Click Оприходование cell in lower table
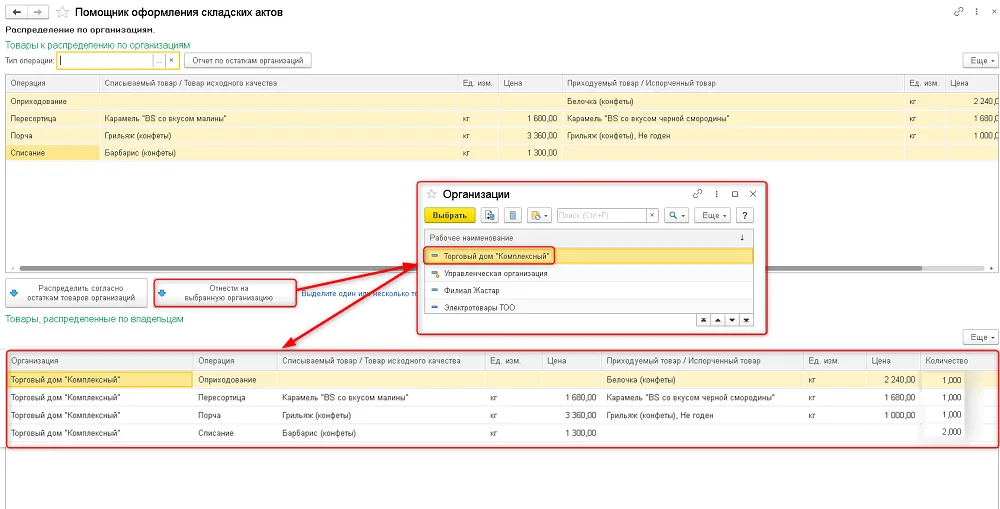Image resolution: width=1000 pixels, height=509 pixels. (235, 380)
